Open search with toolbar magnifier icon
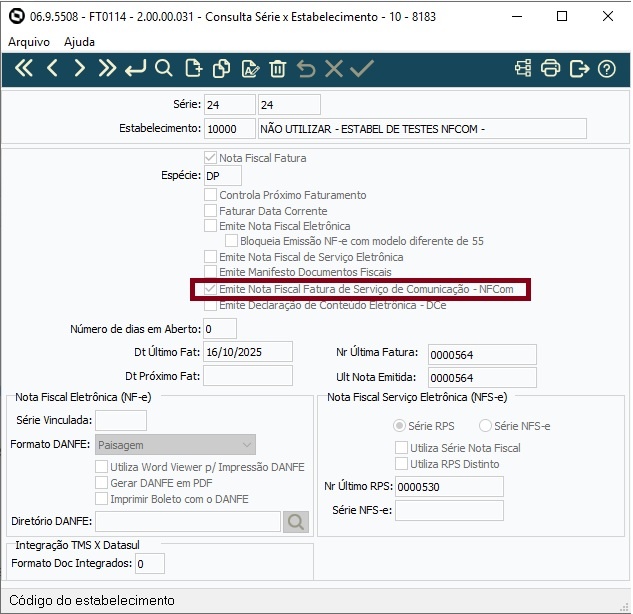 163,68
